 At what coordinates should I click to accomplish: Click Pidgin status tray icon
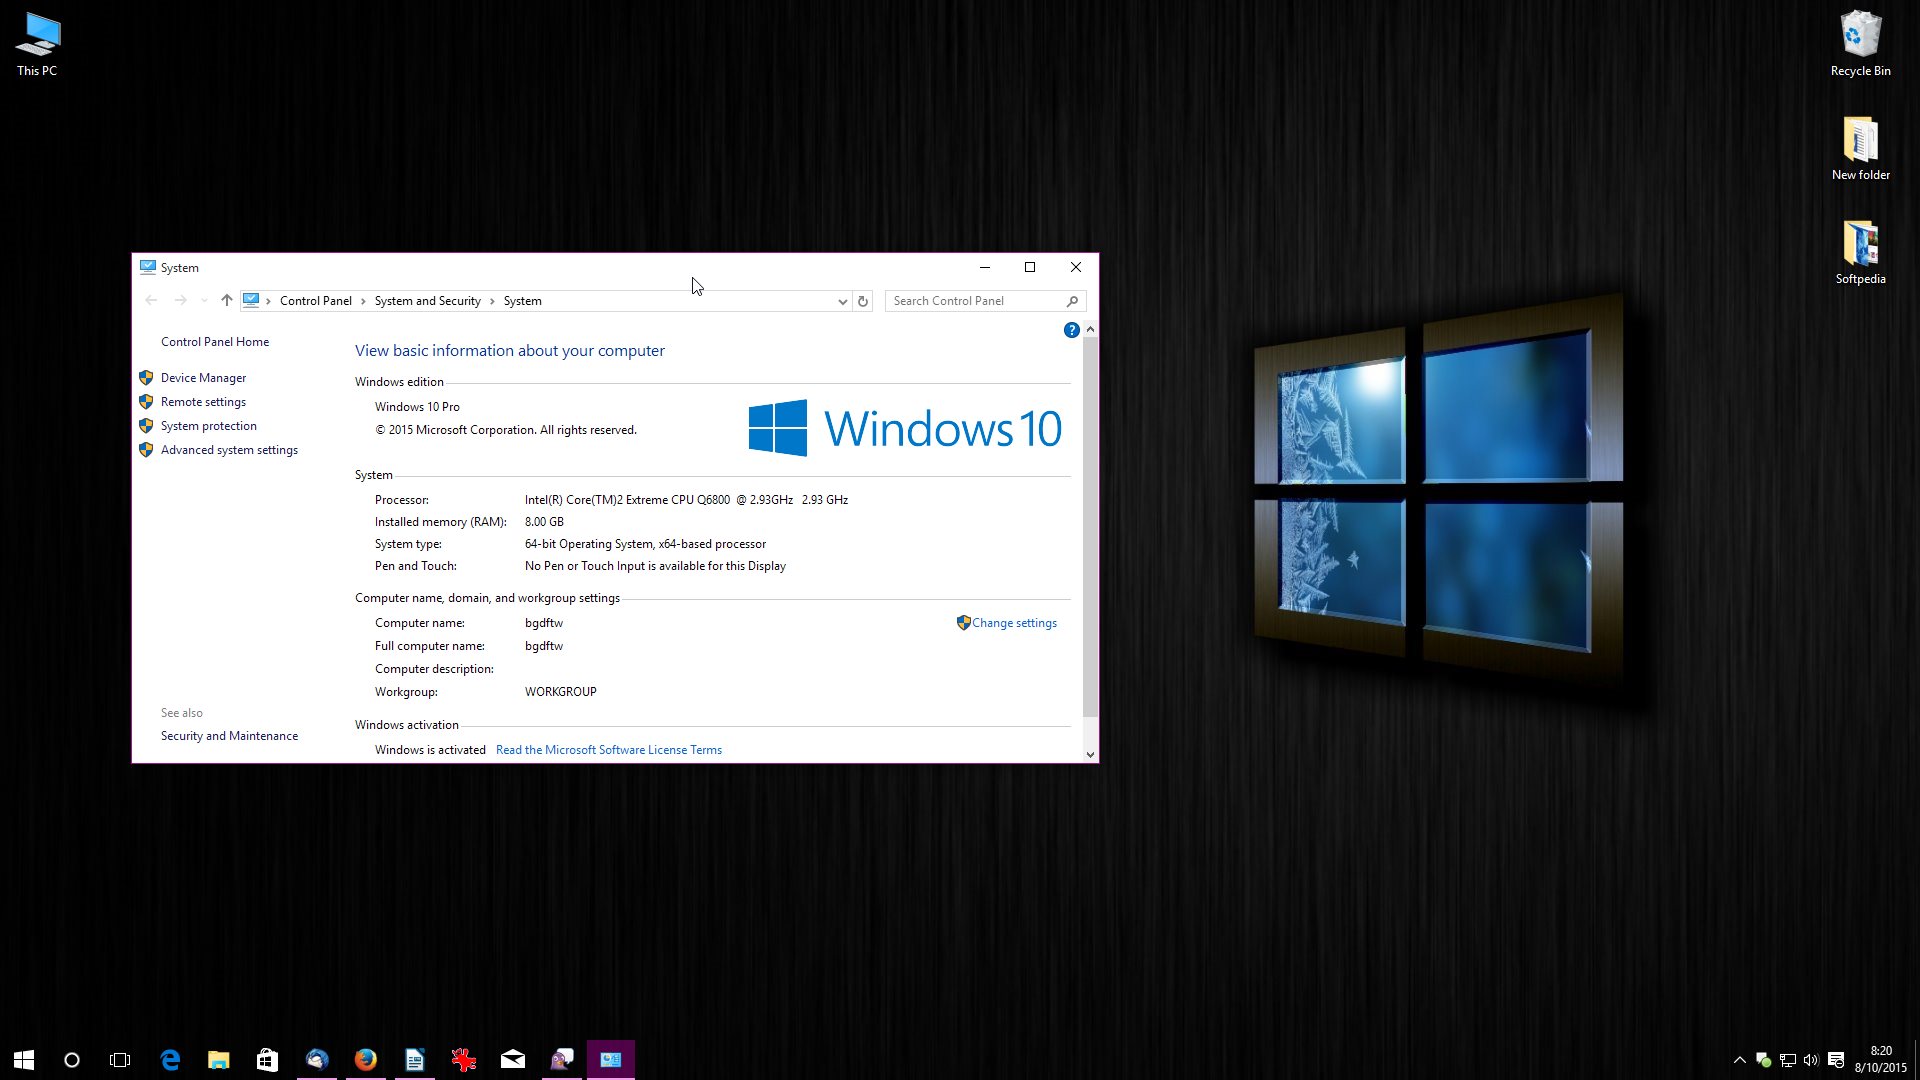click(1764, 1060)
